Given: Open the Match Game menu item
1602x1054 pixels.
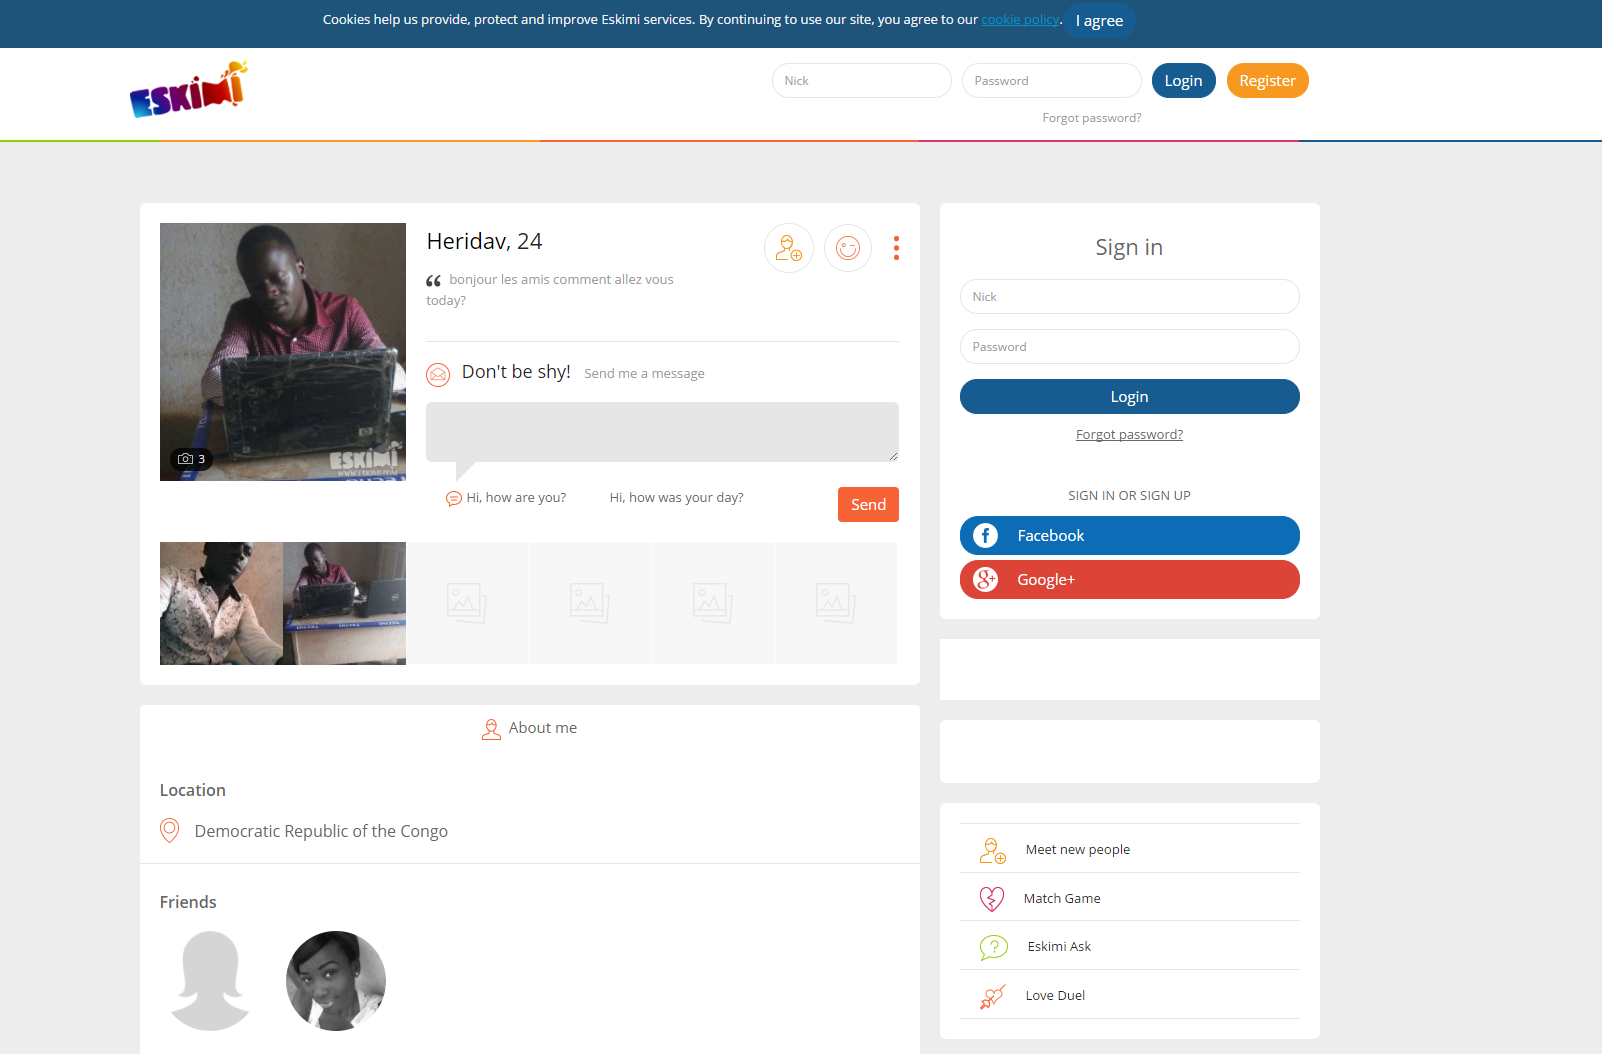Looking at the screenshot, I should coord(1129,898).
